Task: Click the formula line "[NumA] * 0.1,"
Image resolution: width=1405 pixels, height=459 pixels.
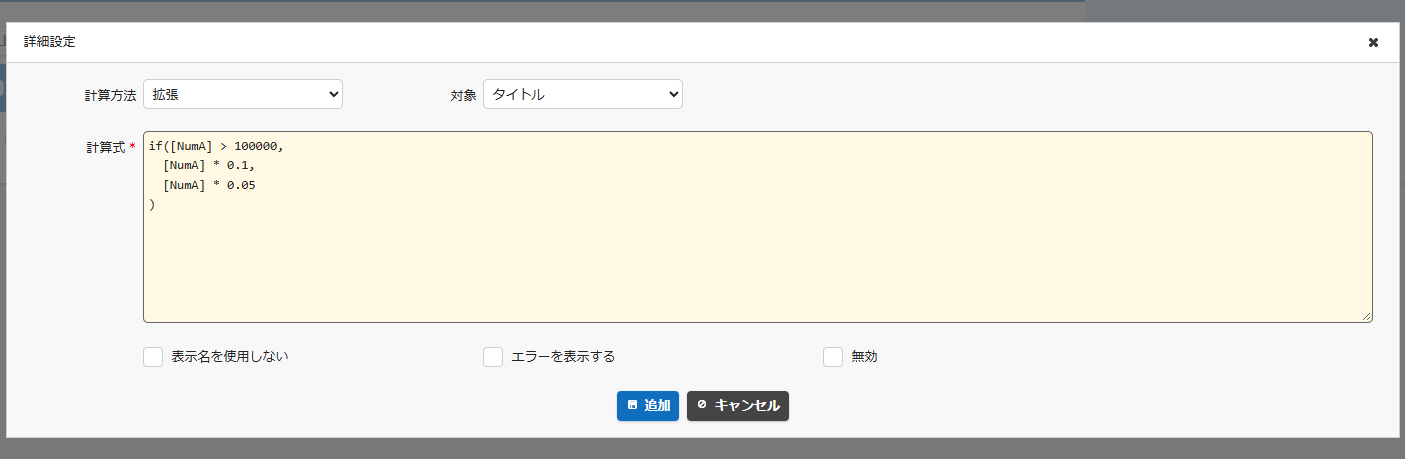Action: (x=209, y=165)
